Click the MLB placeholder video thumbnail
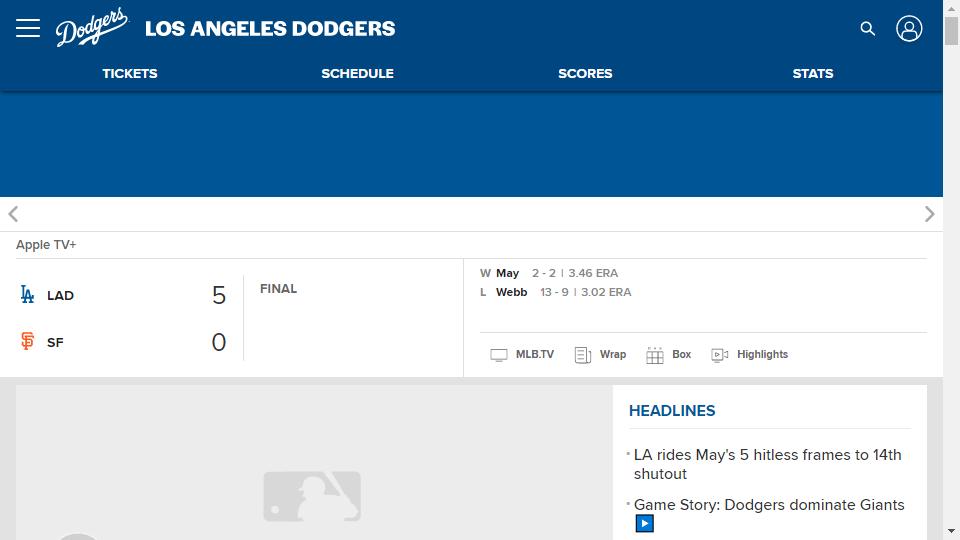This screenshot has height=540, width=960. [312, 496]
